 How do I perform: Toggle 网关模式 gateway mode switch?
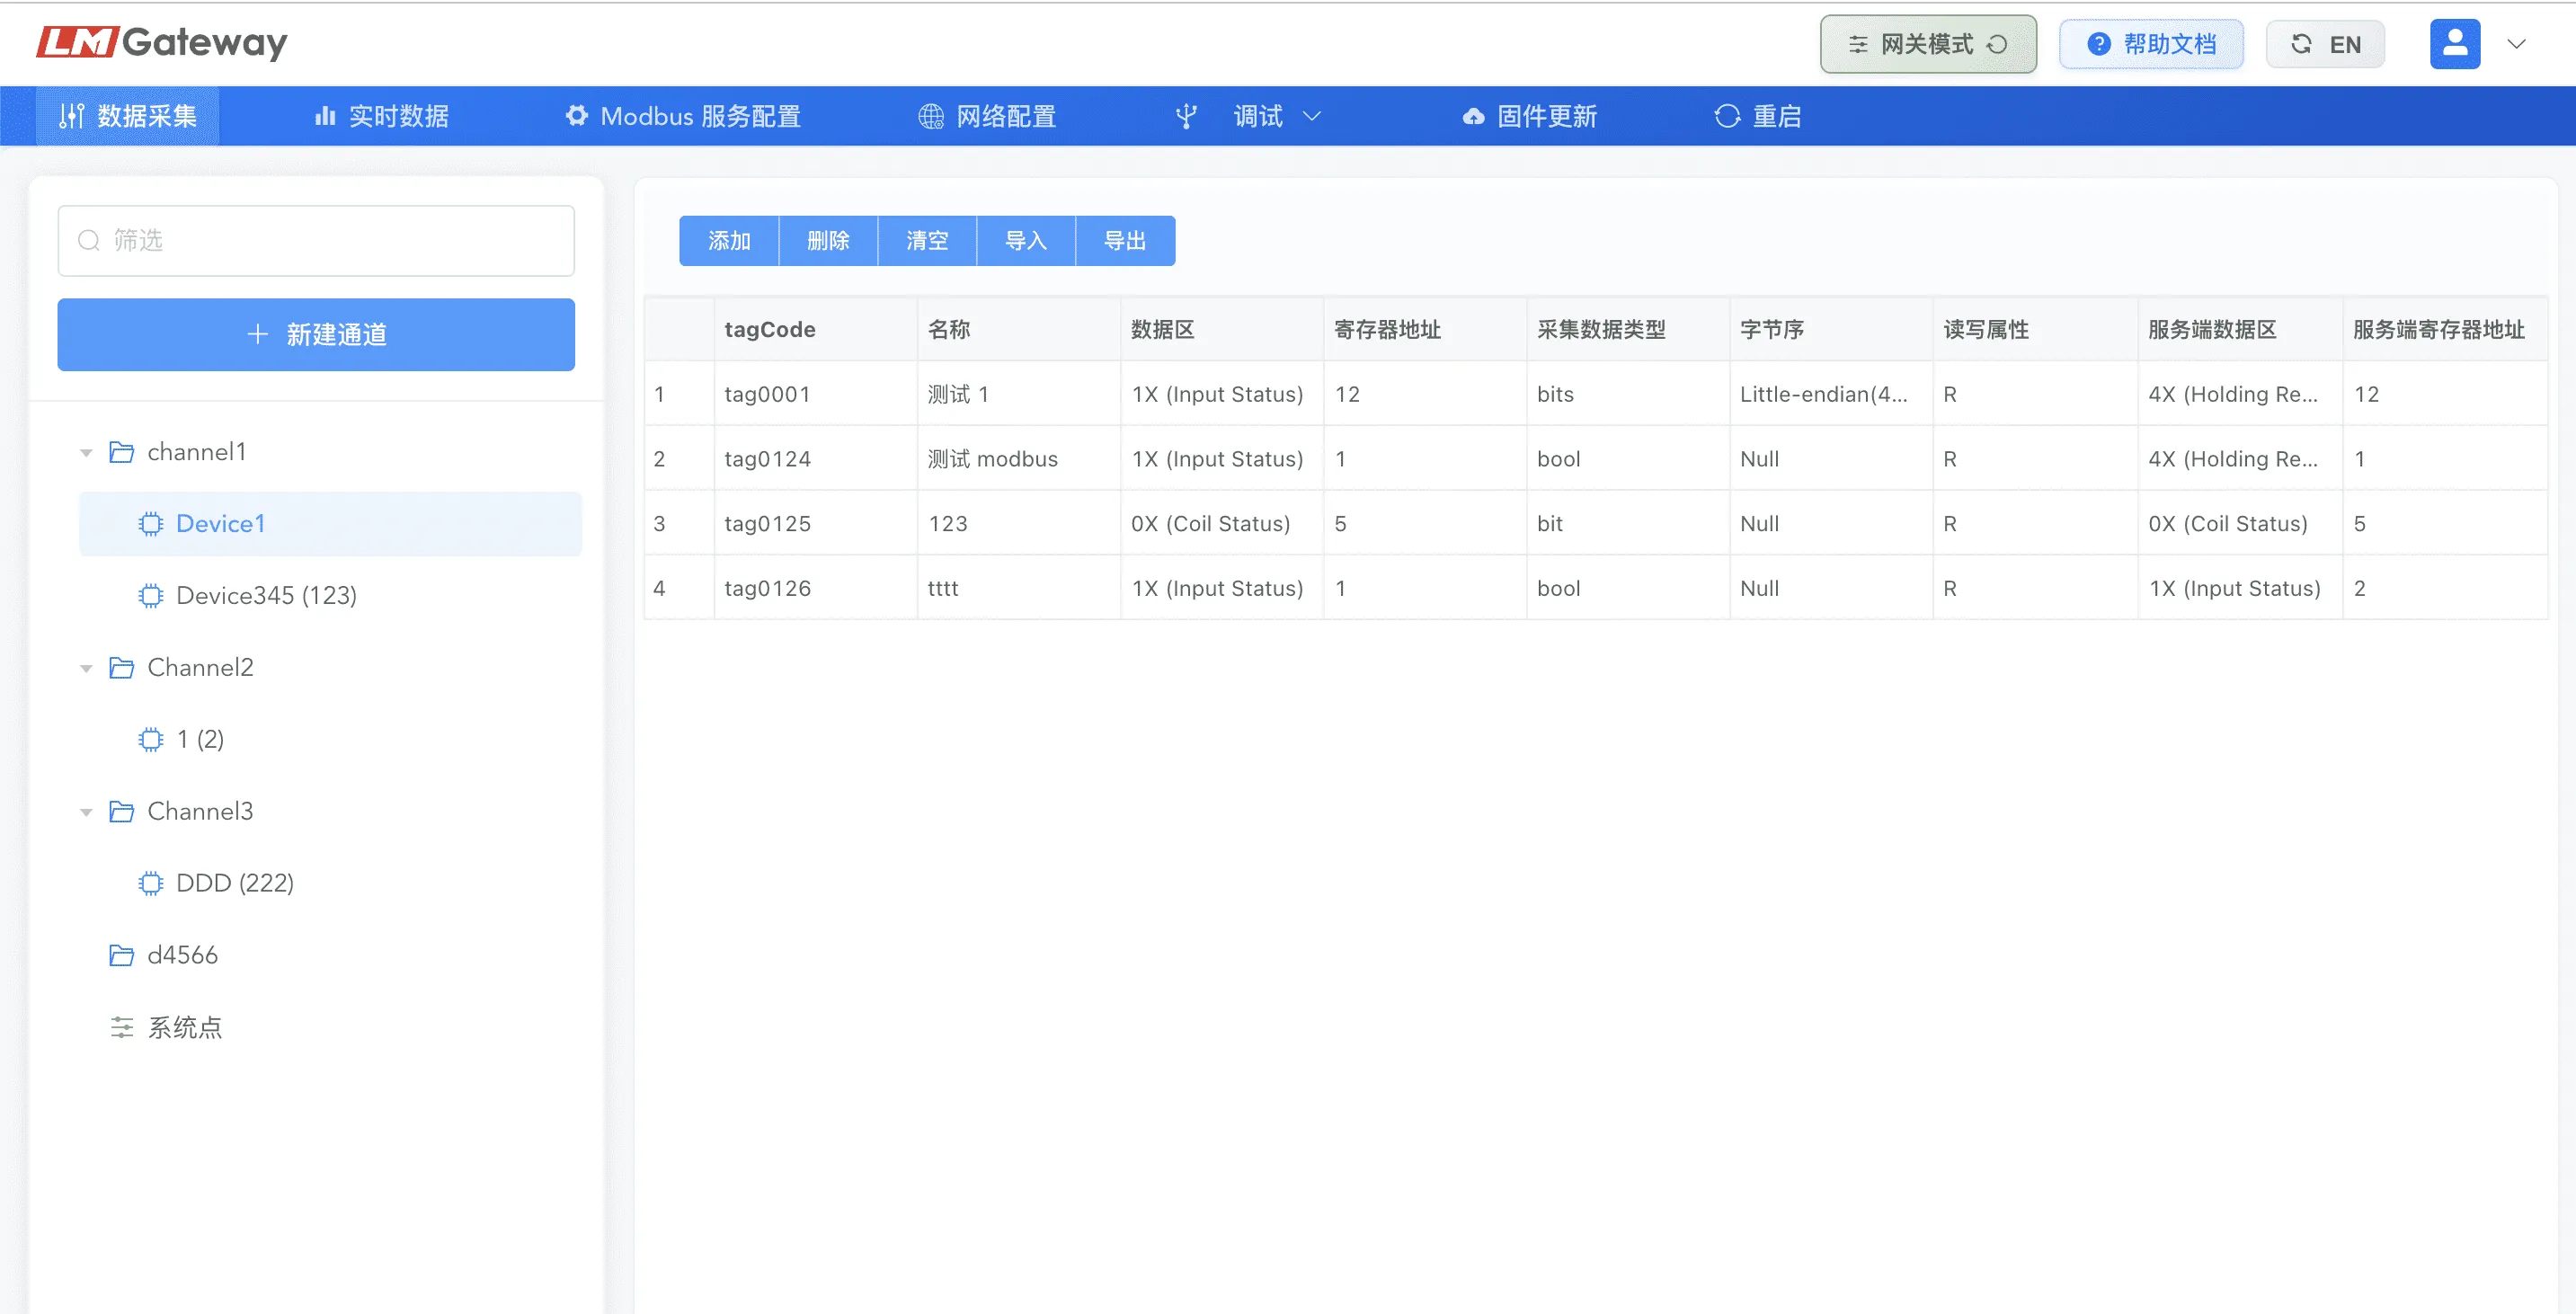[x=1927, y=44]
